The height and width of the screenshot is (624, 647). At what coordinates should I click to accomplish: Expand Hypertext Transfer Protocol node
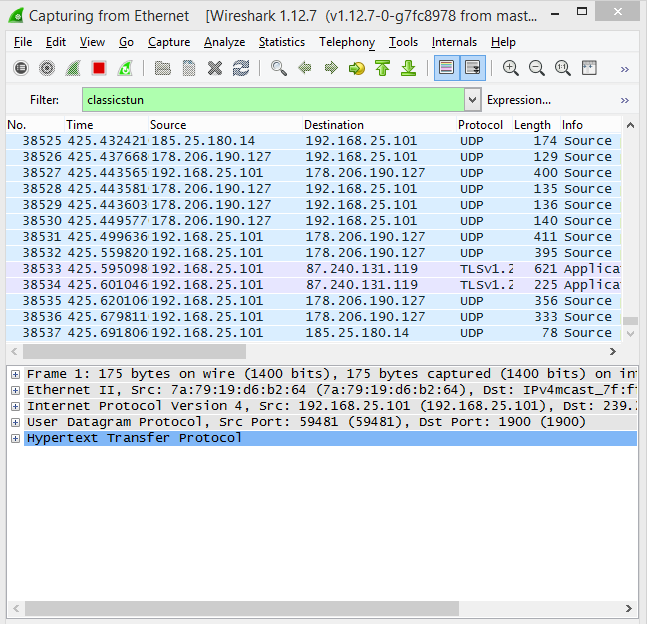tap(15, 438)
